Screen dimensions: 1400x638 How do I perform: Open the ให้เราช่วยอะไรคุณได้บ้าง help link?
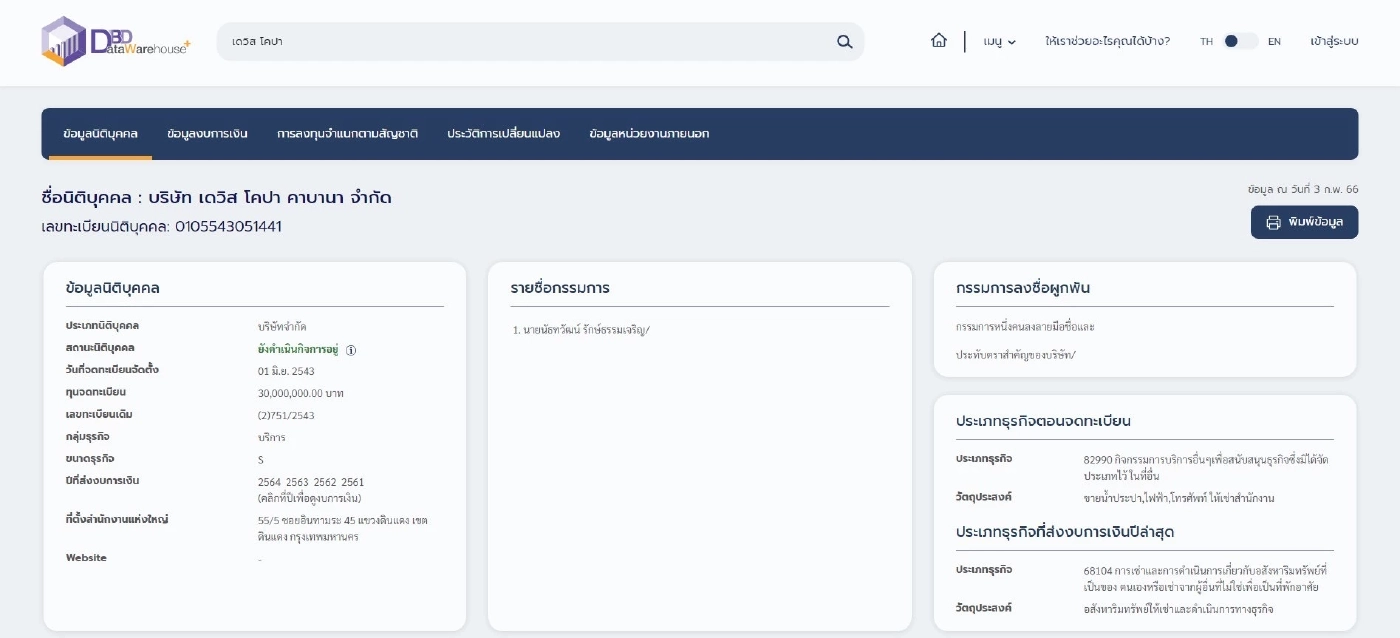pyautogui.click(x=1107, y=42)
